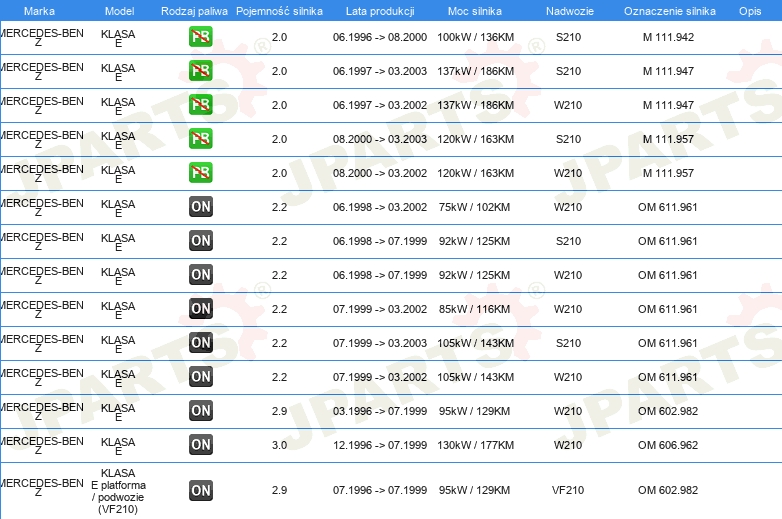
Task: Click the ON diesel icon in the 75kW / 102KM row
Action: [201, 207]
